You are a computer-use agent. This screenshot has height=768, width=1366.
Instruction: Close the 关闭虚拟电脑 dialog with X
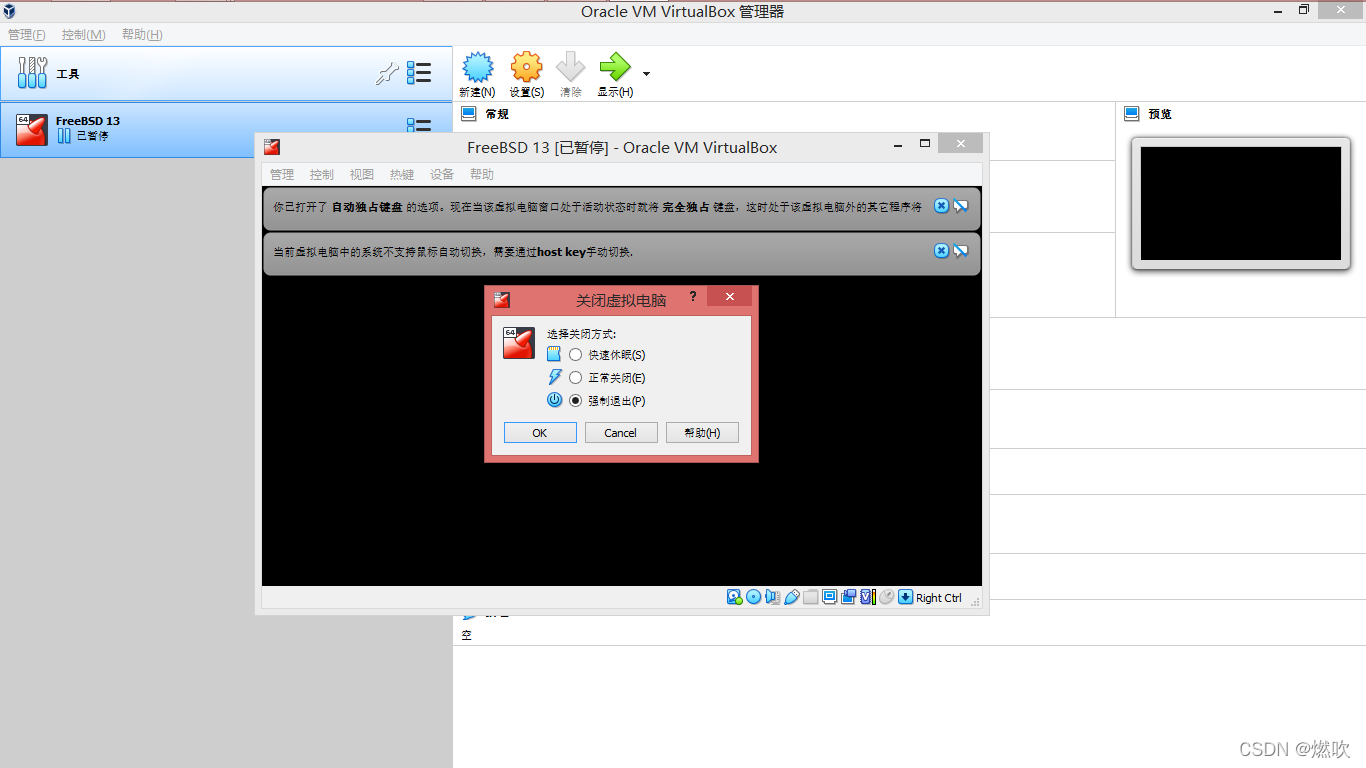tap(730, 297)
